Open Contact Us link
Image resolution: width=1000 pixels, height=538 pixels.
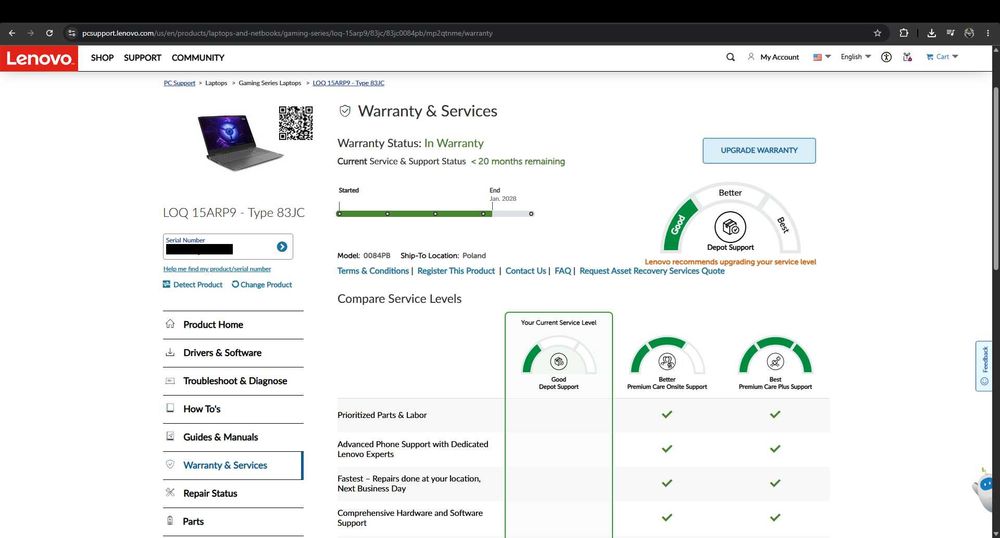[526, 271]
